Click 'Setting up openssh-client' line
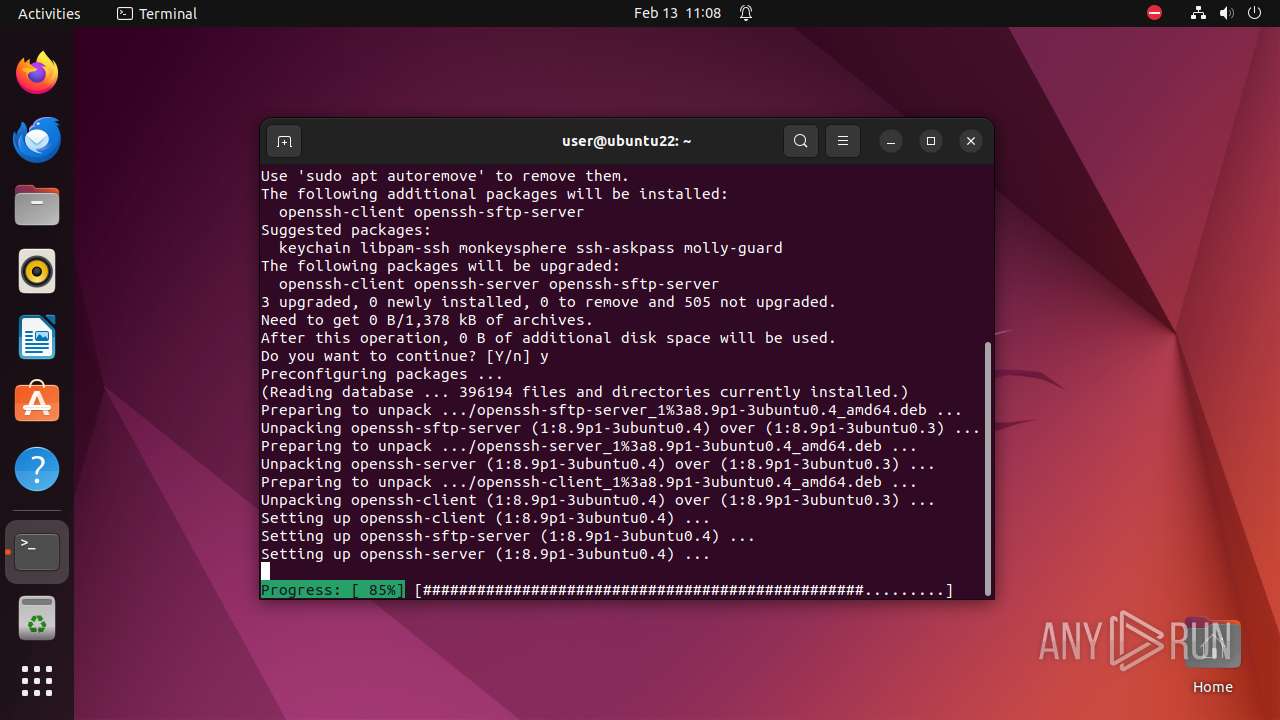 (x=486, y=518)
